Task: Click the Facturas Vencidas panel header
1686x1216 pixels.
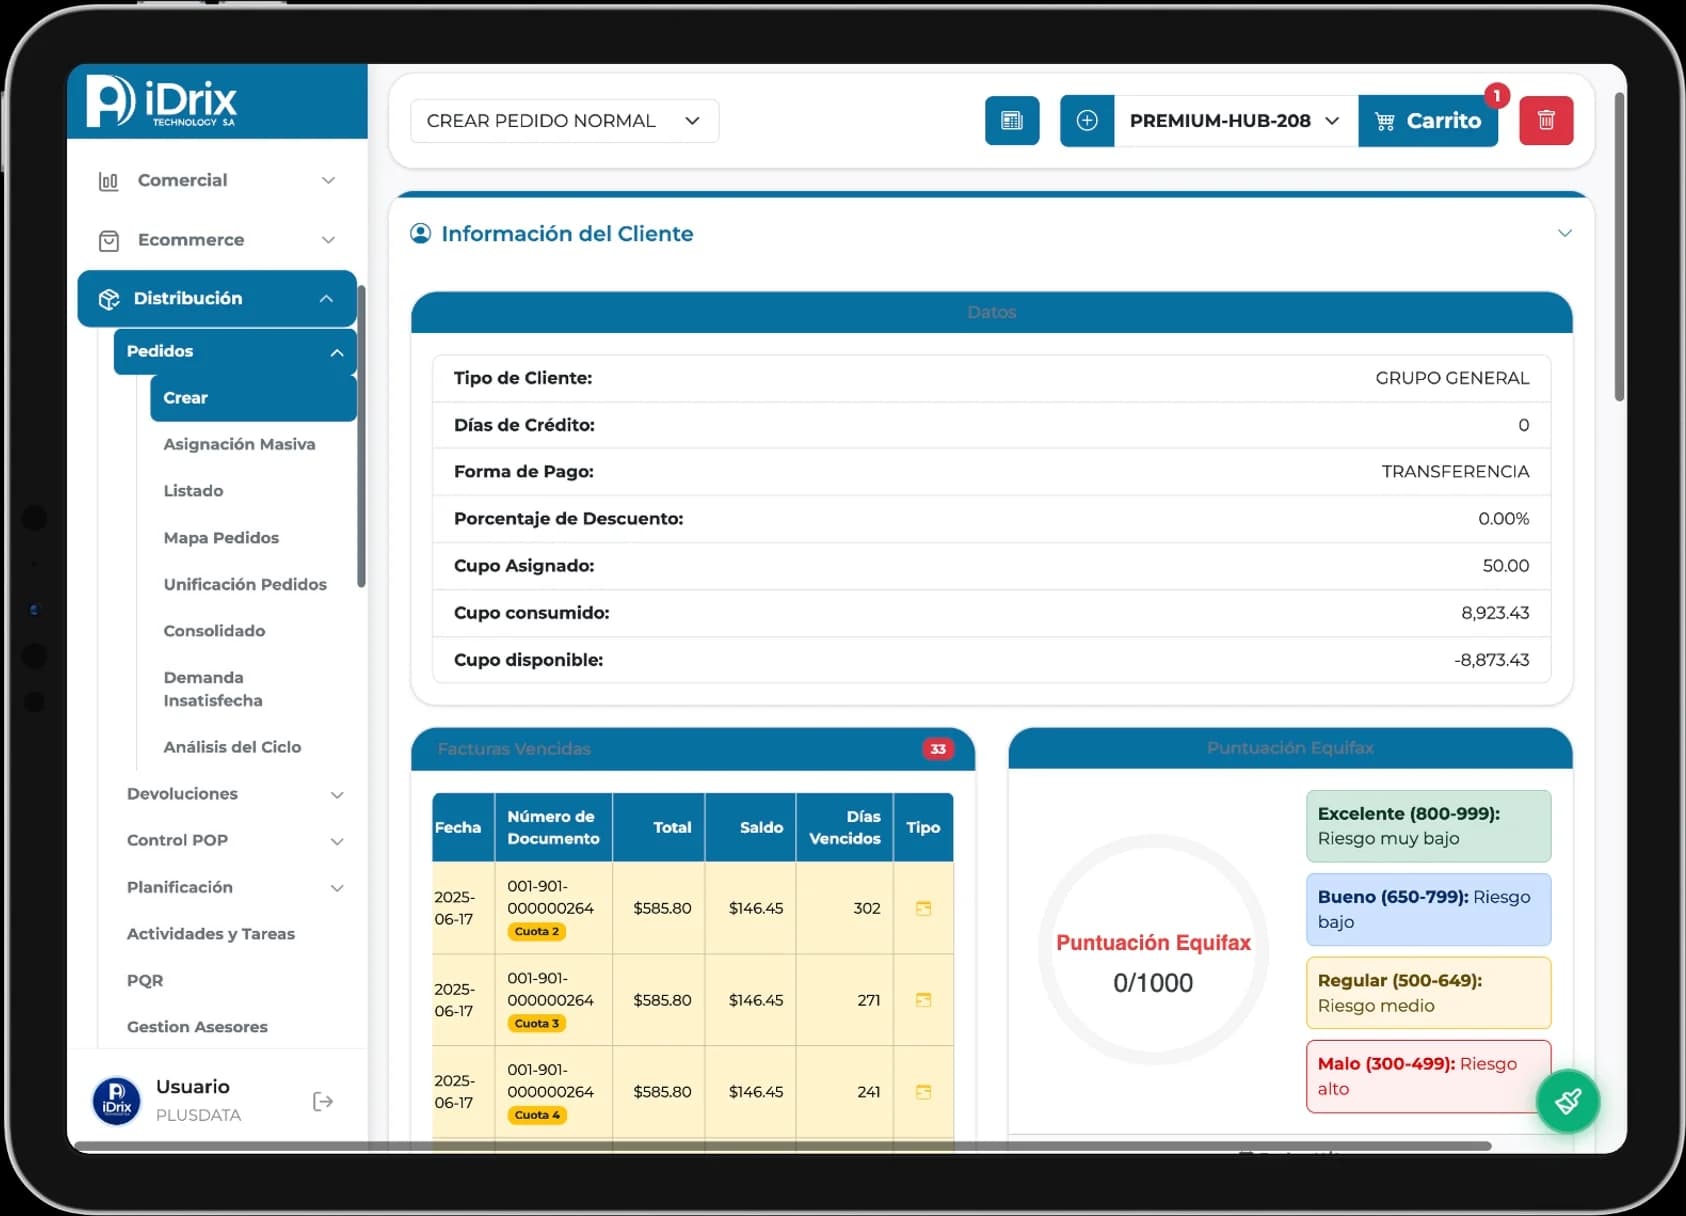Action: (x=693, y=749)
